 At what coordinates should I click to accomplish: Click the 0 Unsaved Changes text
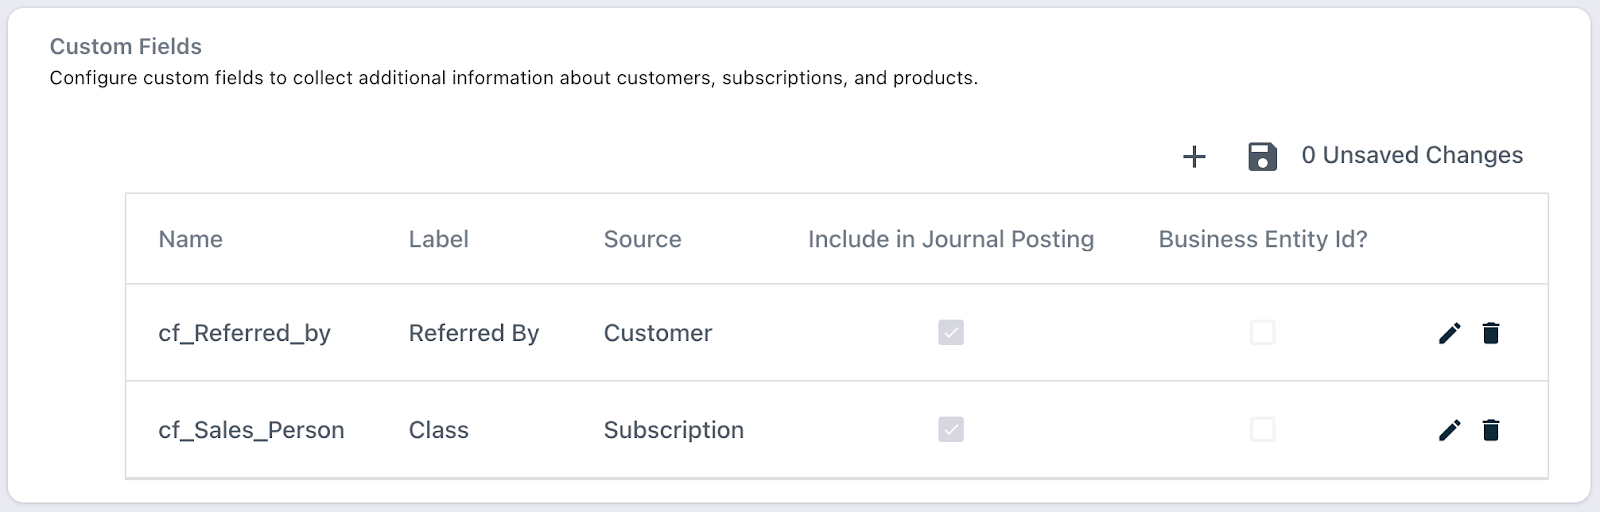(x=1411, y=155)
